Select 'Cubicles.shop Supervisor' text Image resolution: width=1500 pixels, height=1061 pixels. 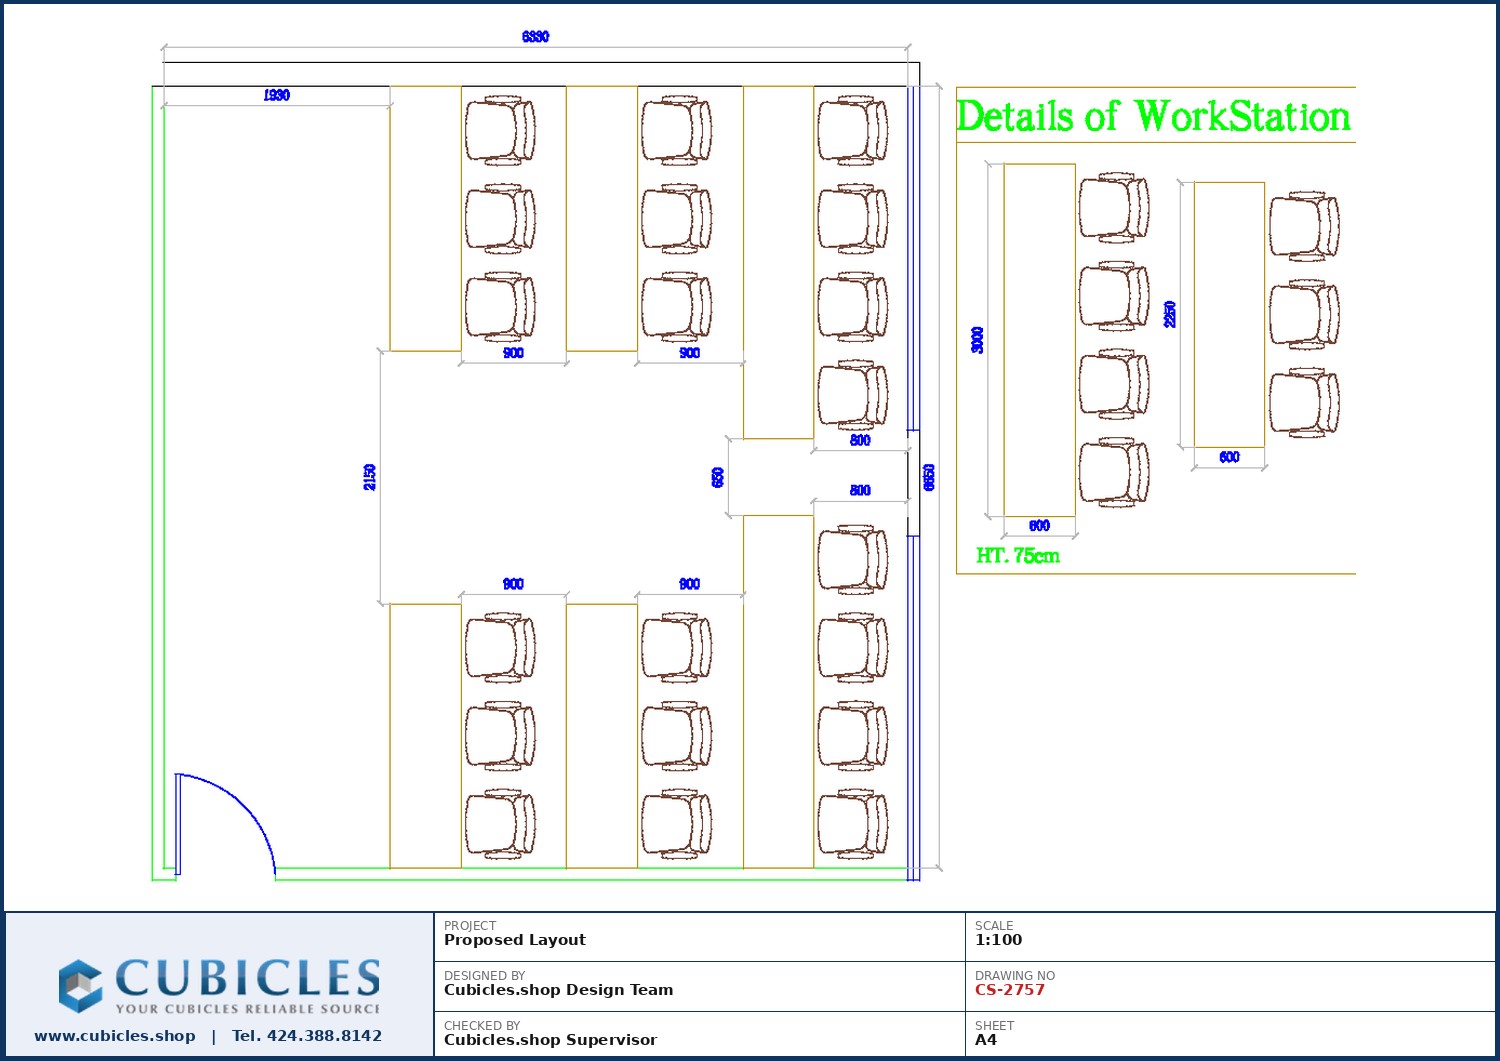pos(551,1040)
